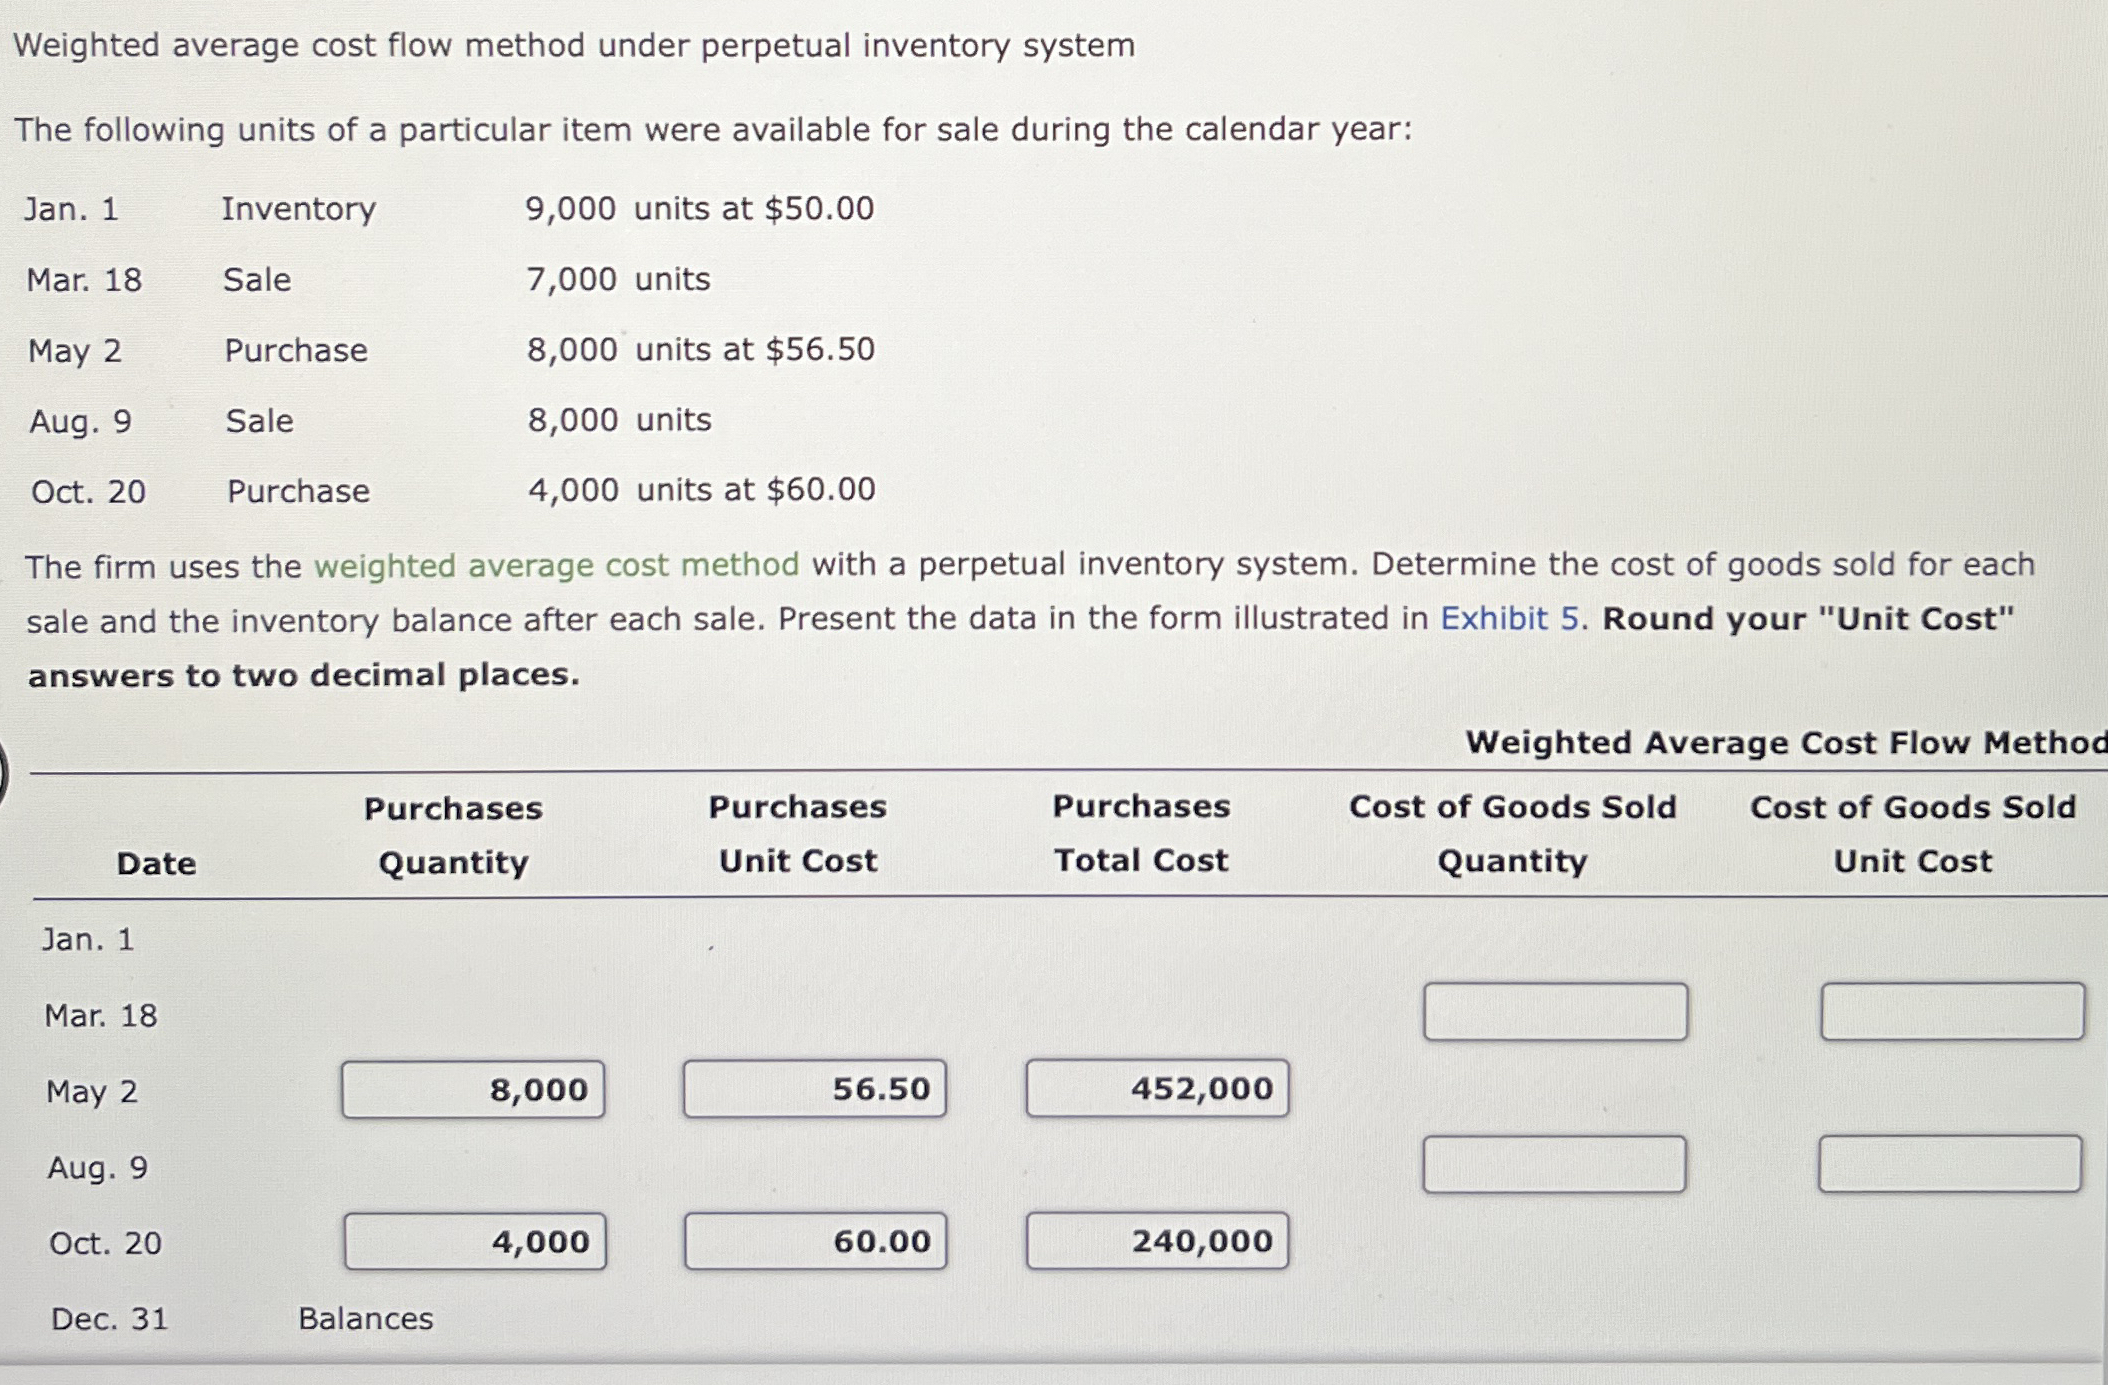Click the Date column header
The width and height of the screenshot is (2108, 1385).
[155, 863]
